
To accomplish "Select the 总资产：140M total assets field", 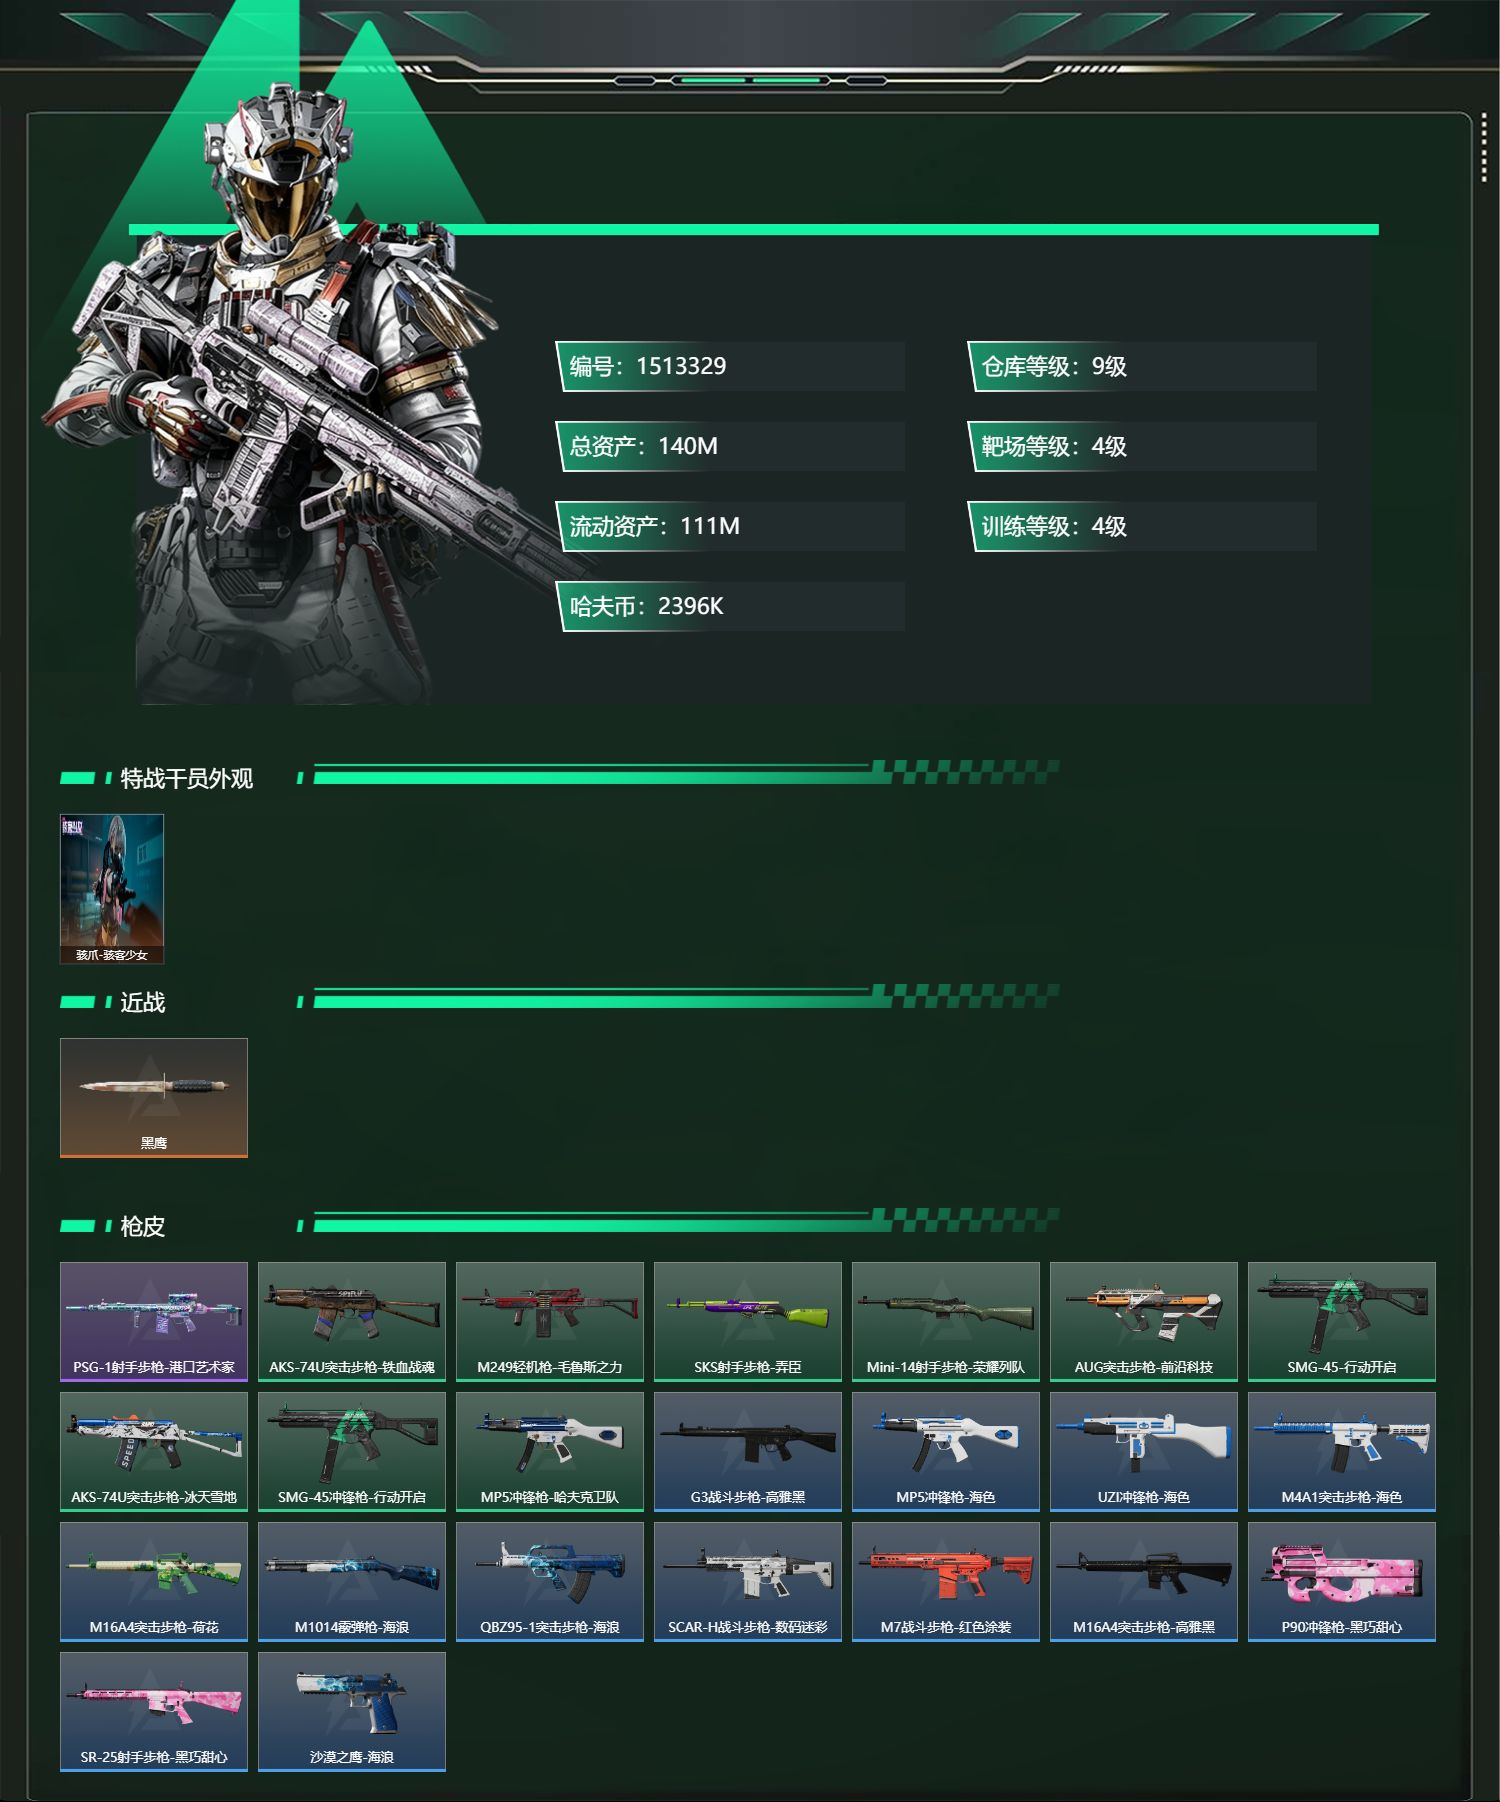I will coord(730,446).
